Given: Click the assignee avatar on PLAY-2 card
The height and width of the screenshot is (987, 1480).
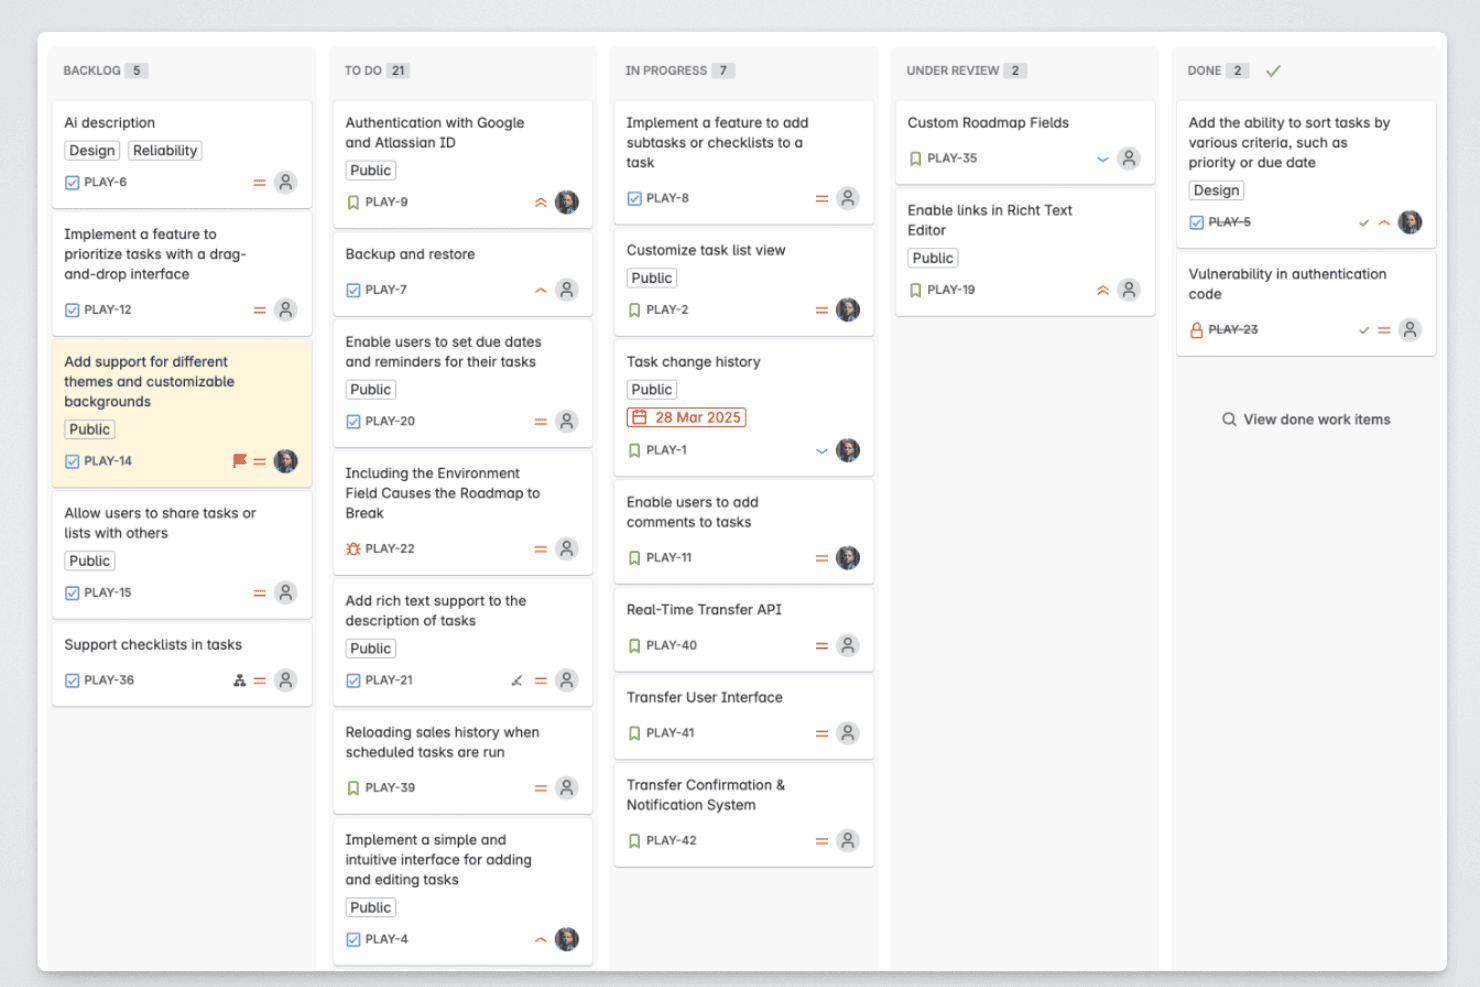Looking at the screenshot, I should (848, 310).
